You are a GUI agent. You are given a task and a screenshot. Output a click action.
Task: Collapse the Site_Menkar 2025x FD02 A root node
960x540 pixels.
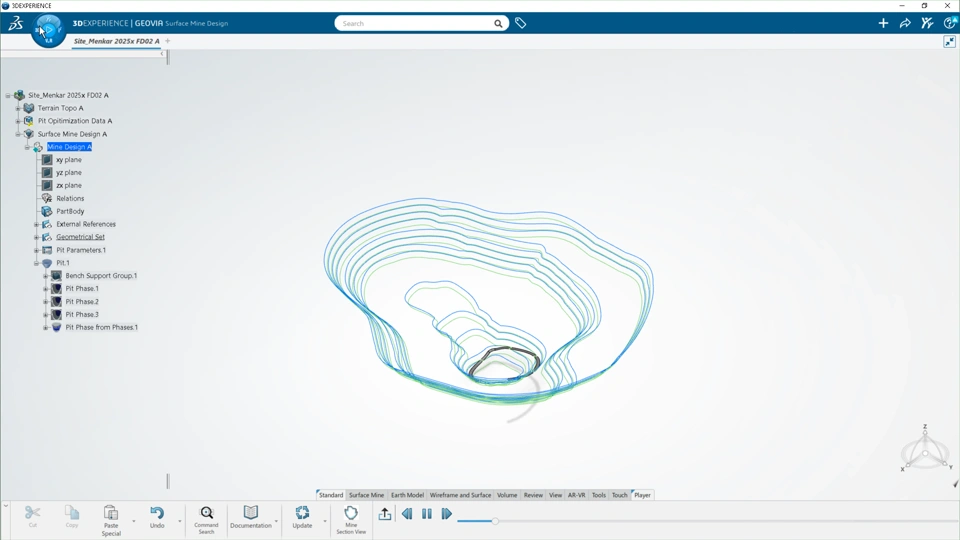pos(8,96)
